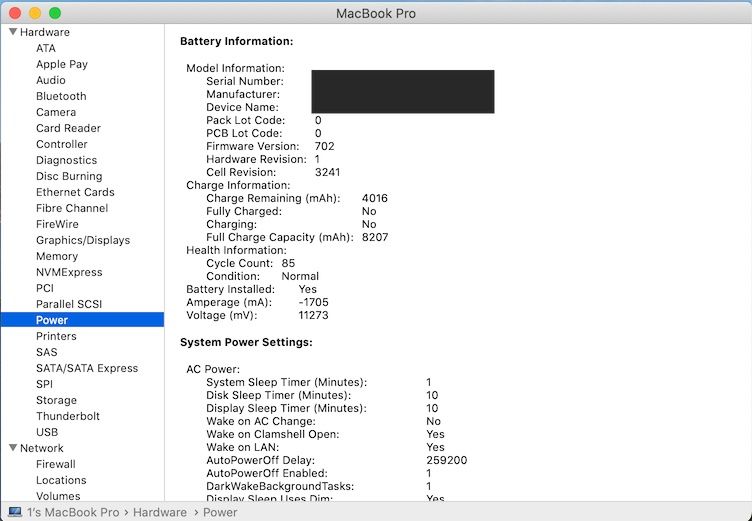
Task: Show Camera hardware information
Action: pyautogui.click(x=56, y=112)
